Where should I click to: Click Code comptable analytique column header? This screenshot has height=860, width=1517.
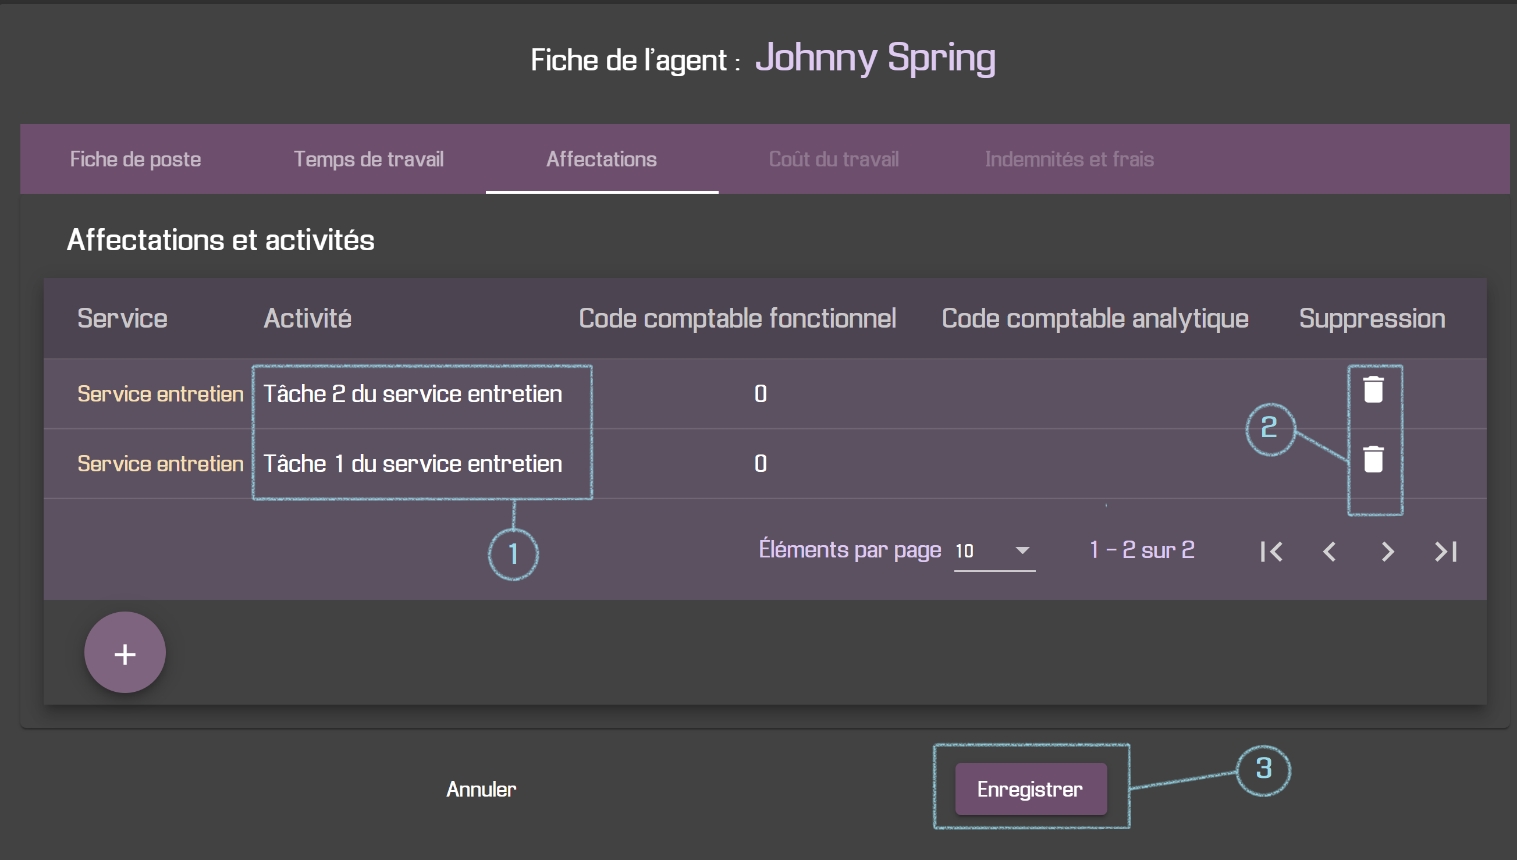click(x=1095, y=319)
